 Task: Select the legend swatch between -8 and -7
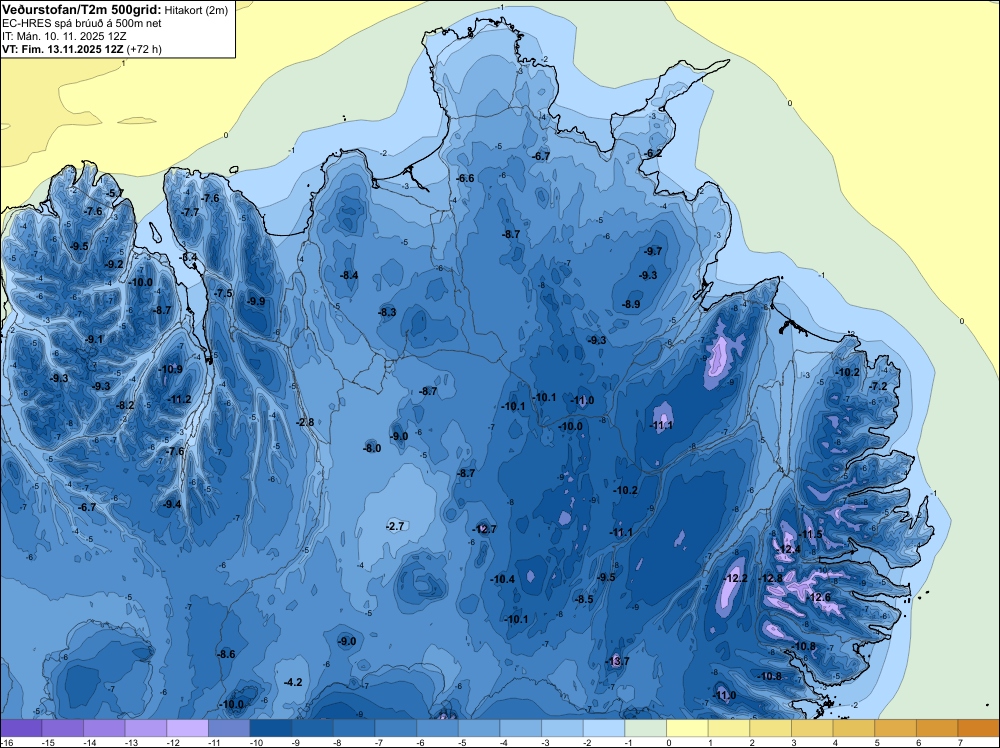pyautogui.click(x=354, y=728)
